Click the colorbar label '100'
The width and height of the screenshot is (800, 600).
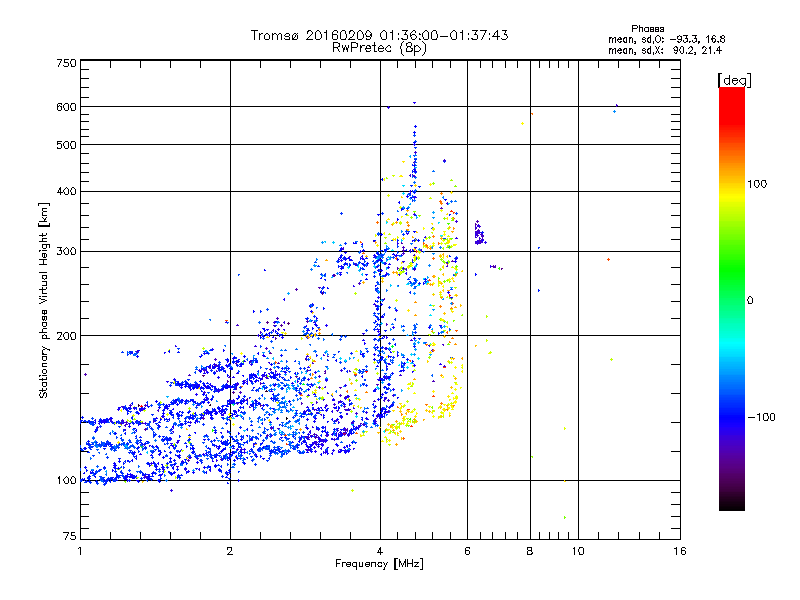(757, 184)
